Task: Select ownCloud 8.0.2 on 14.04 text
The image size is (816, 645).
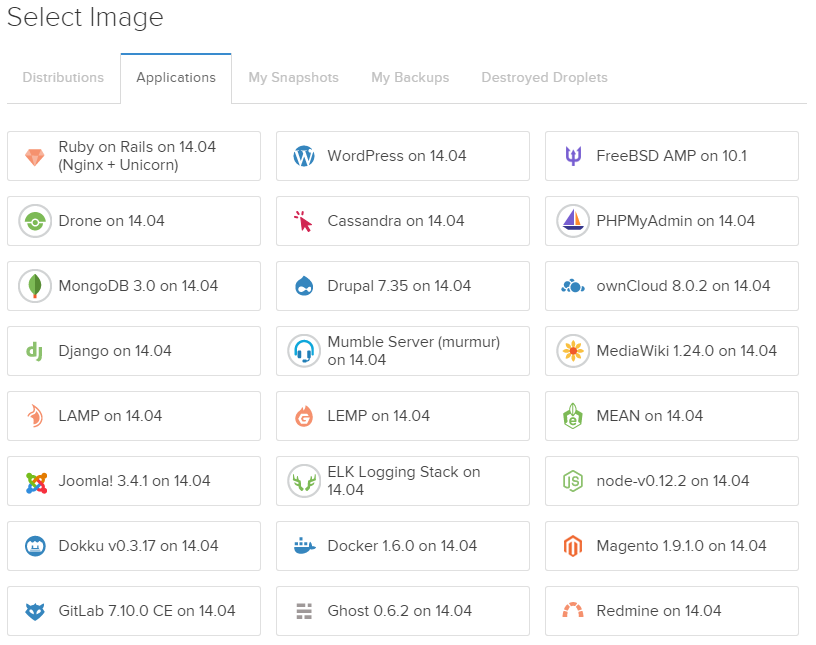Action: click(683, 286)
